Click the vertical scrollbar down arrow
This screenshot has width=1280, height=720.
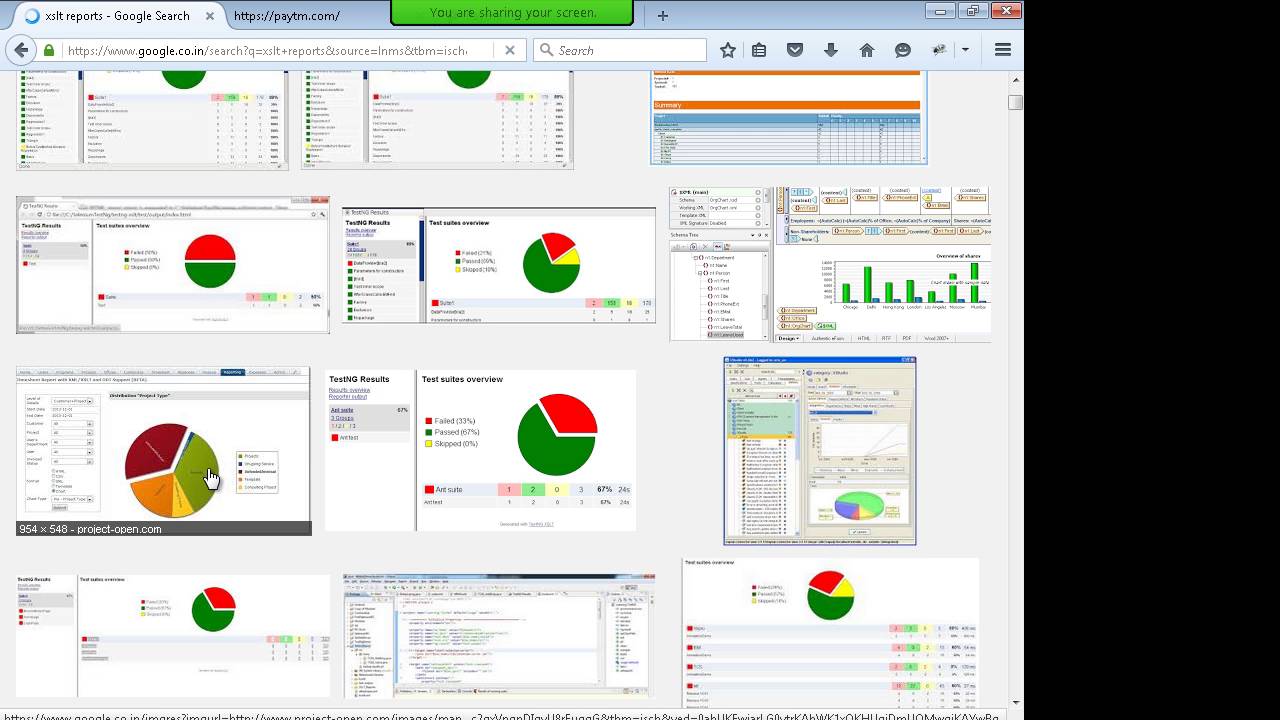[1016, 703]
